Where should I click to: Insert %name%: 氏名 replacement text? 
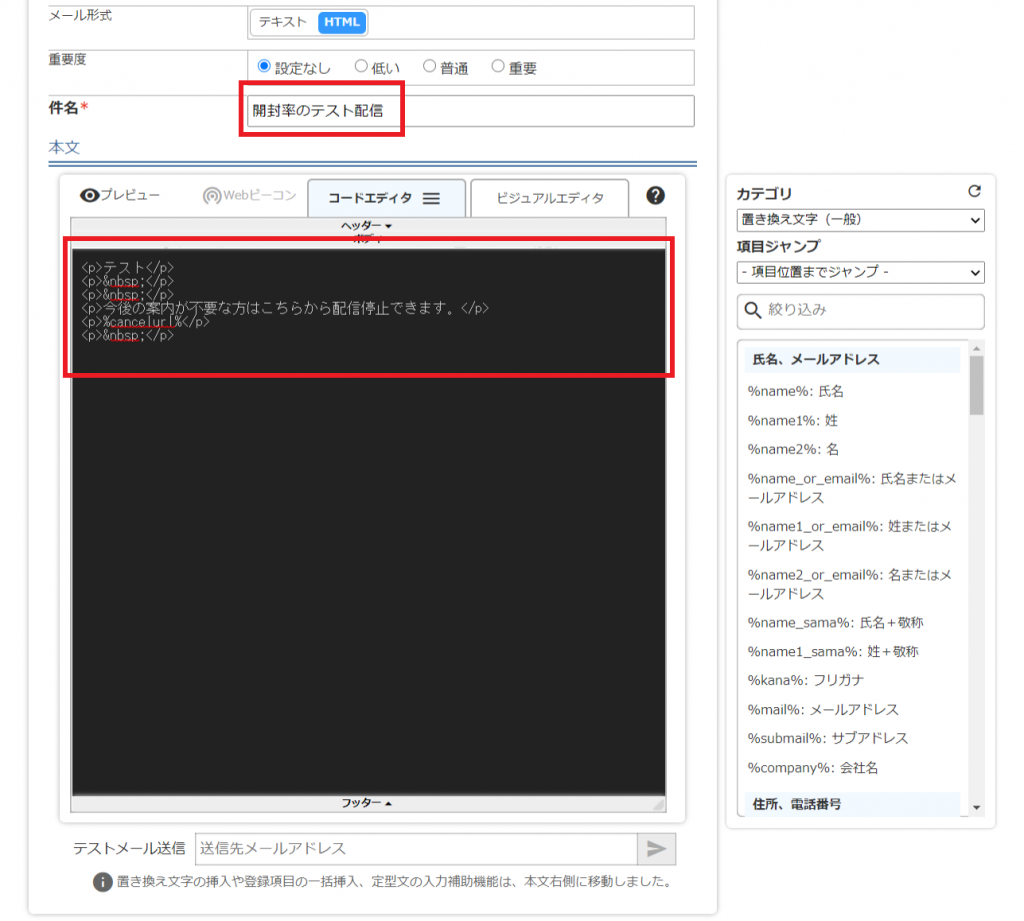click(x=795, y=392)
